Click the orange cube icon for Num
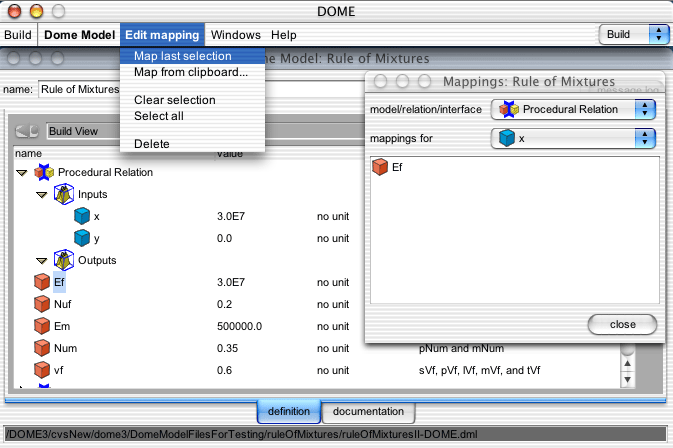 42,348
